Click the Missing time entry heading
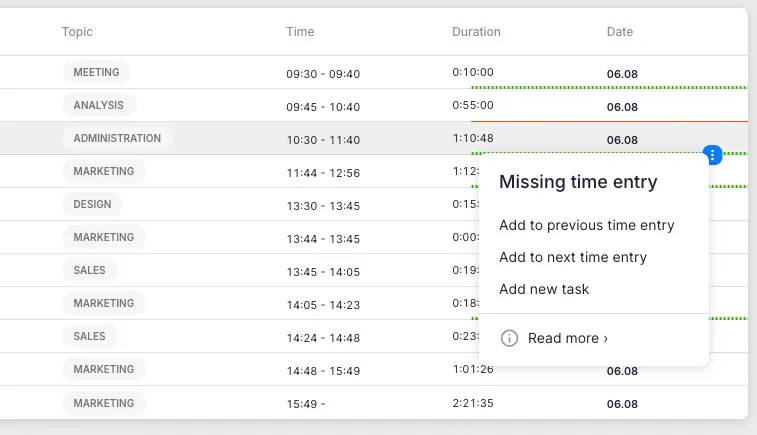The image size is (757, 435). 578,182
